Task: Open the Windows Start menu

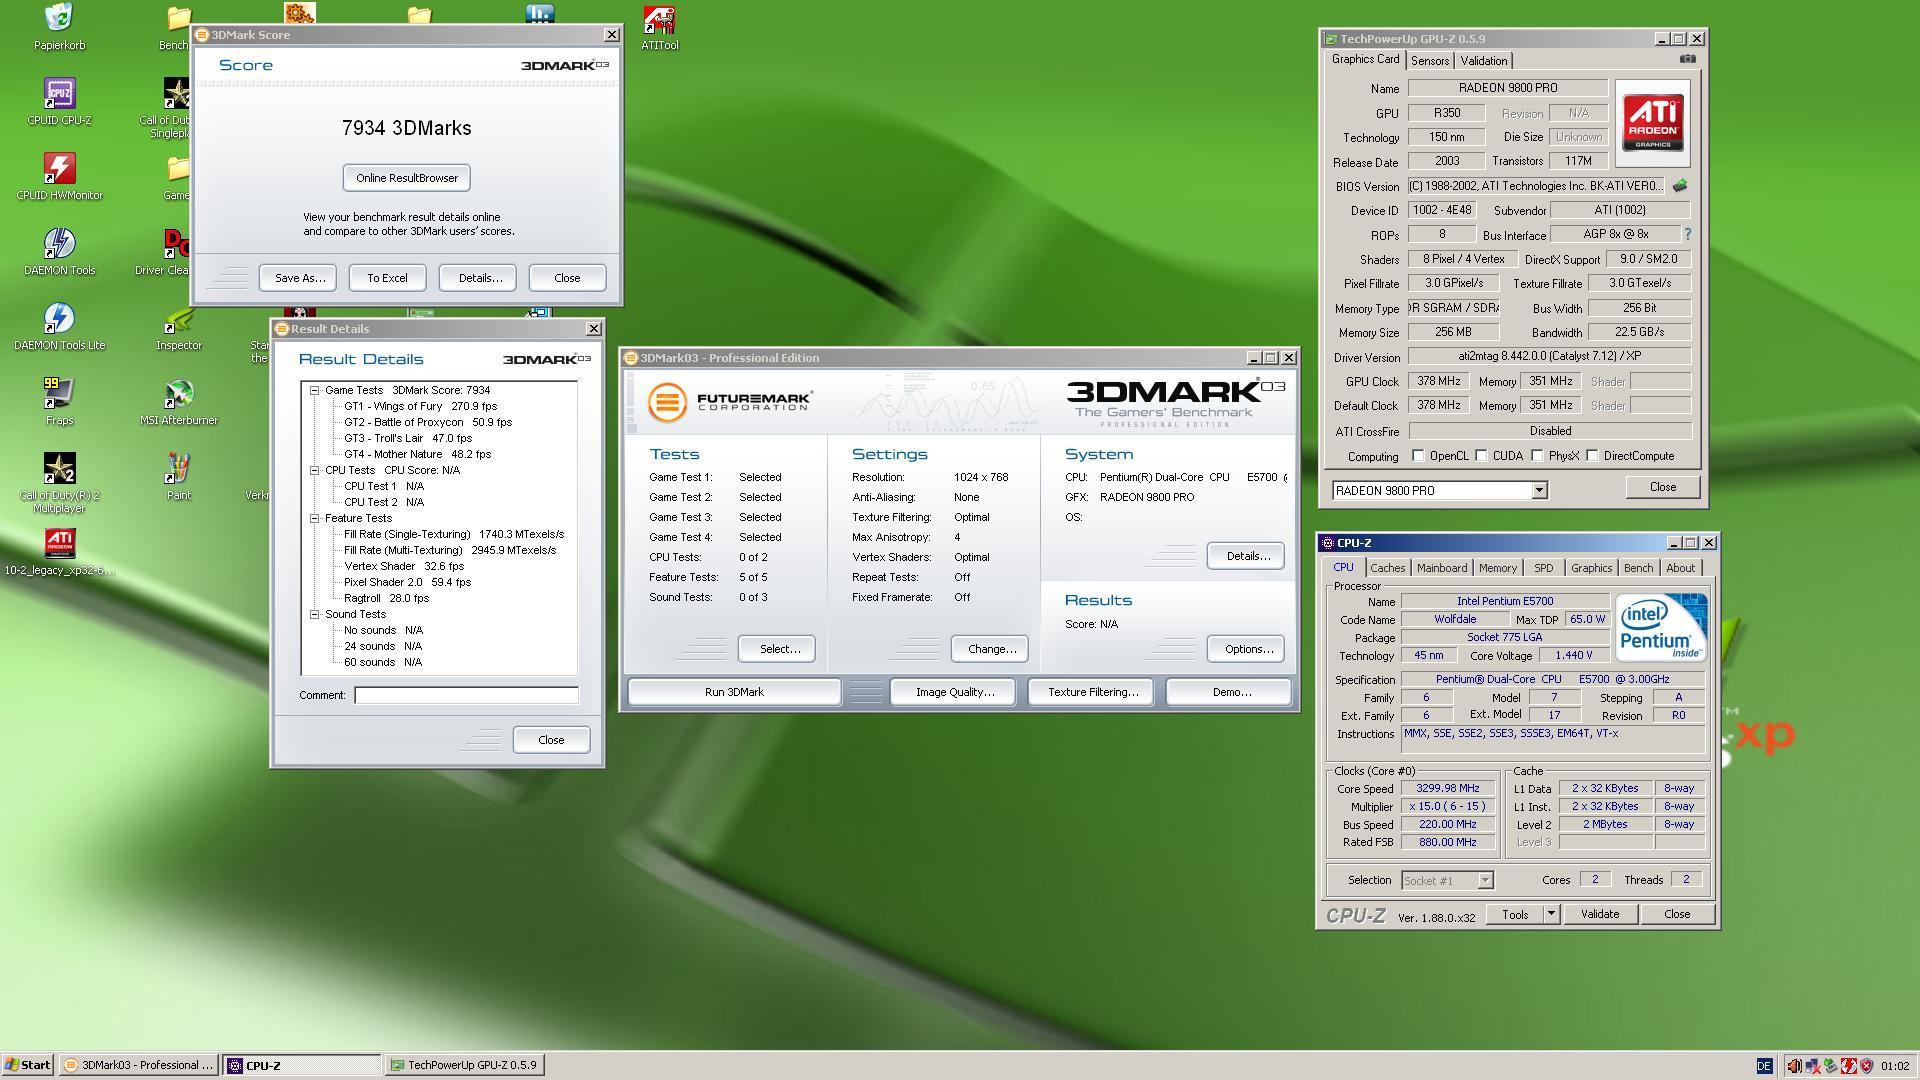Action: tap(28, 1065)
